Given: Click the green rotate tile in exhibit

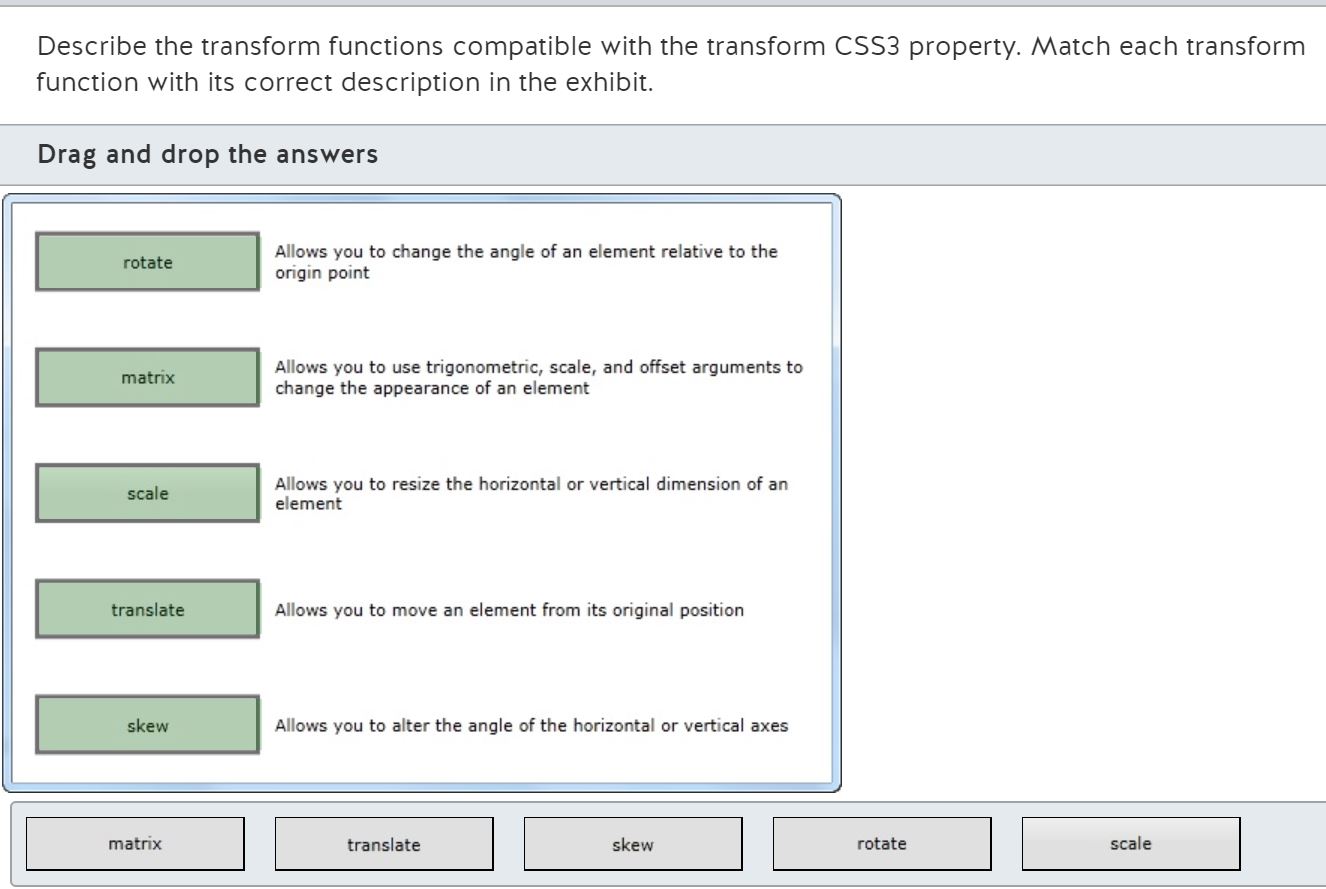Looking at the screenshot, I should click(x=147, y=262).
